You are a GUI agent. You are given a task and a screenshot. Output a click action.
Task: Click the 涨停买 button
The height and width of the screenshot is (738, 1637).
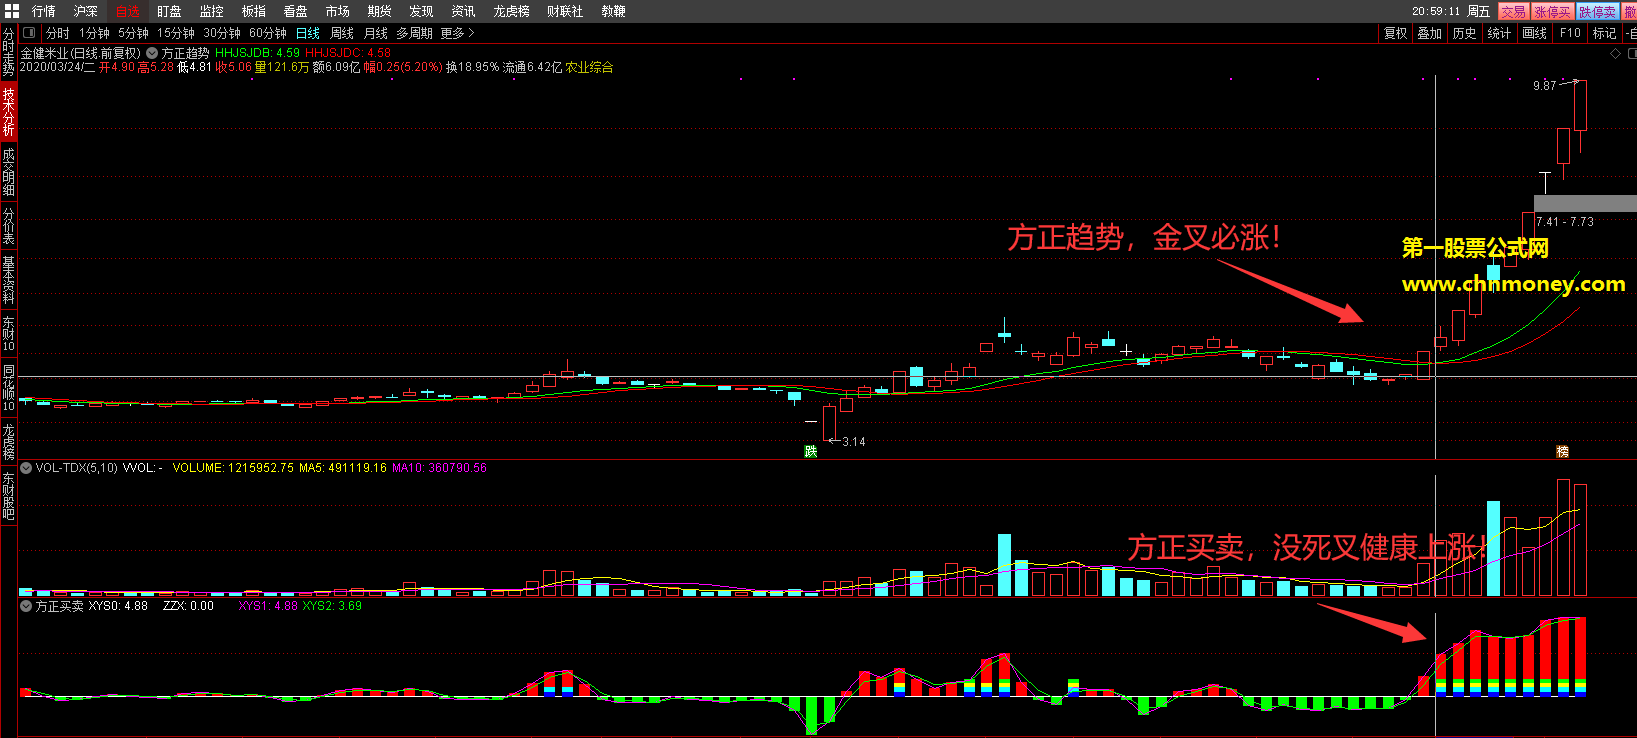tap(1554, 11)
